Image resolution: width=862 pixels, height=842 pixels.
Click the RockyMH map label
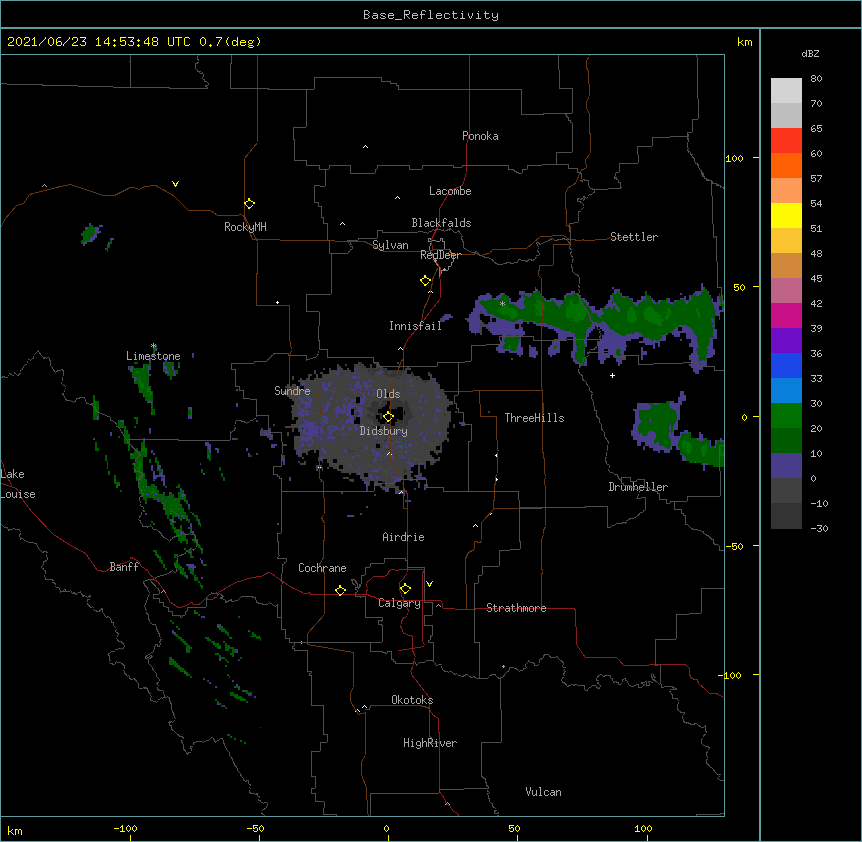(x=245, y=227)
